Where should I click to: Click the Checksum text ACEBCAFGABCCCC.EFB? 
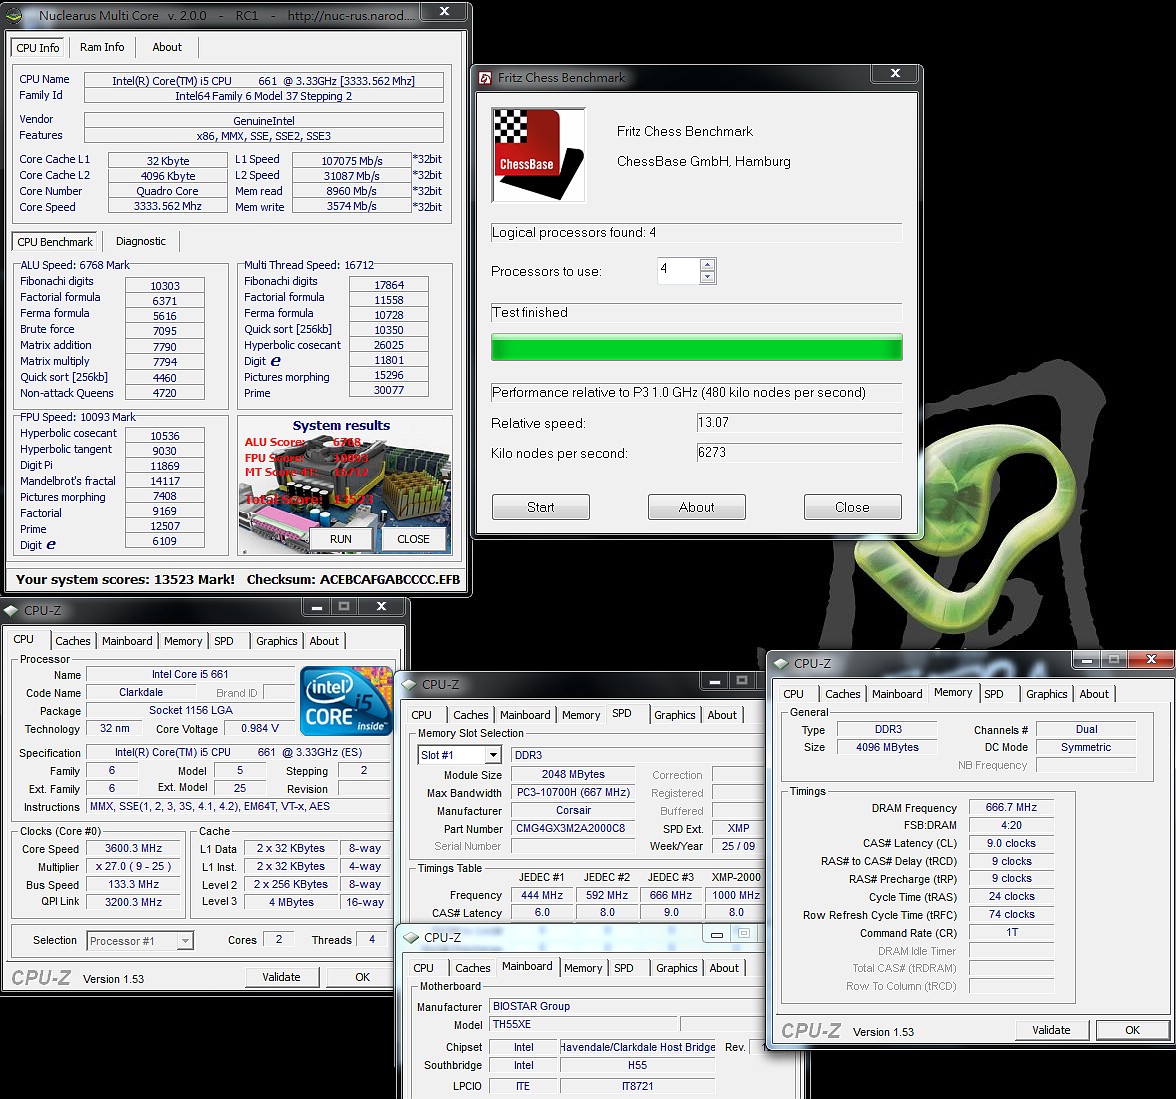point(390,580)
